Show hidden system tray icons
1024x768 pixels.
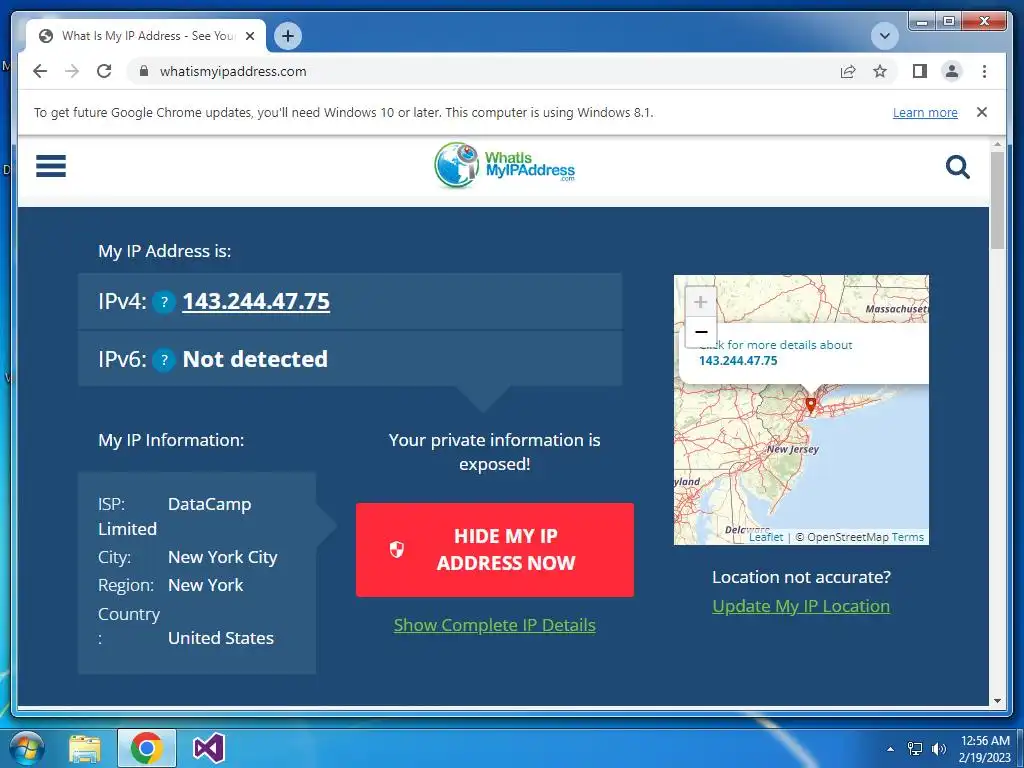[x=890, y=749]
